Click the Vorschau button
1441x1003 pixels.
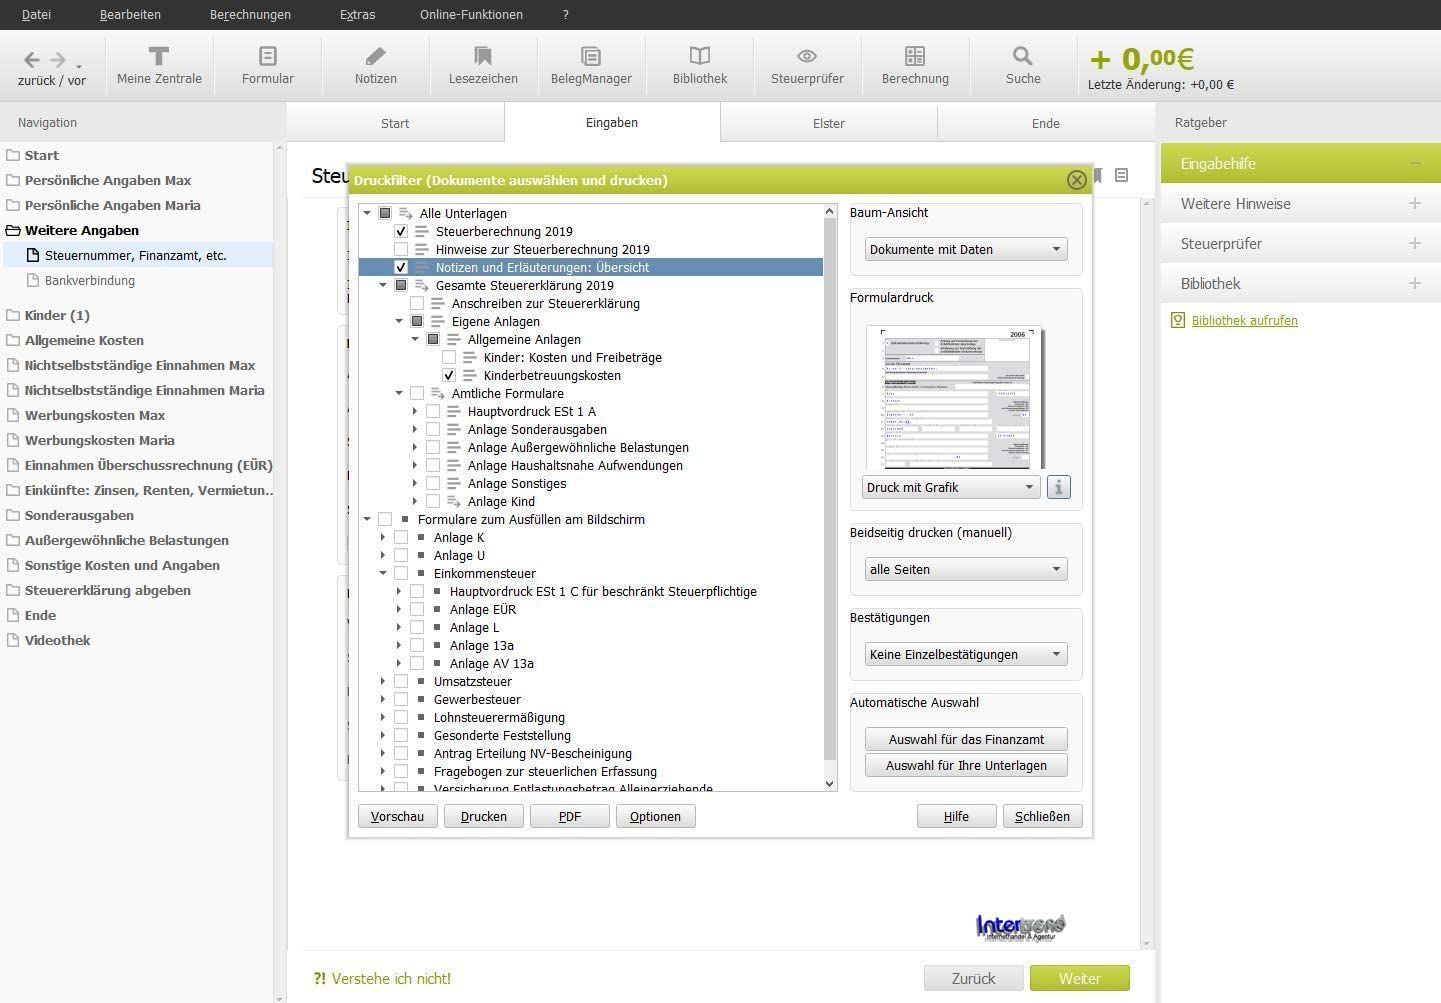[397, 816]
